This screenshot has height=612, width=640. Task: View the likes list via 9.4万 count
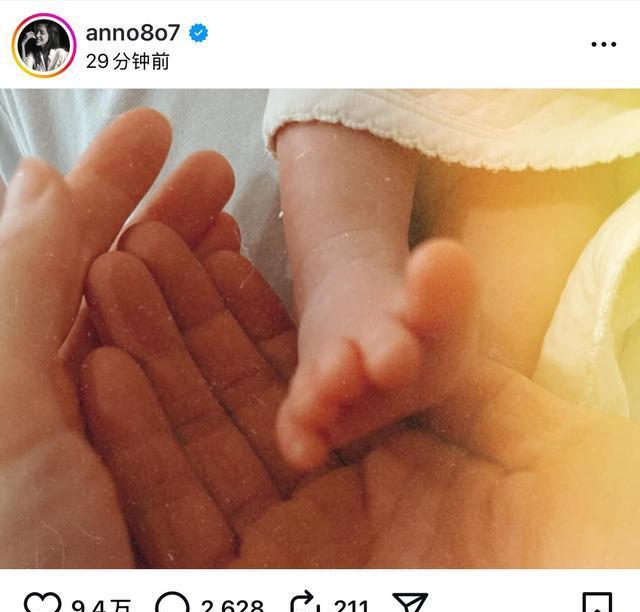coord(101,605)
